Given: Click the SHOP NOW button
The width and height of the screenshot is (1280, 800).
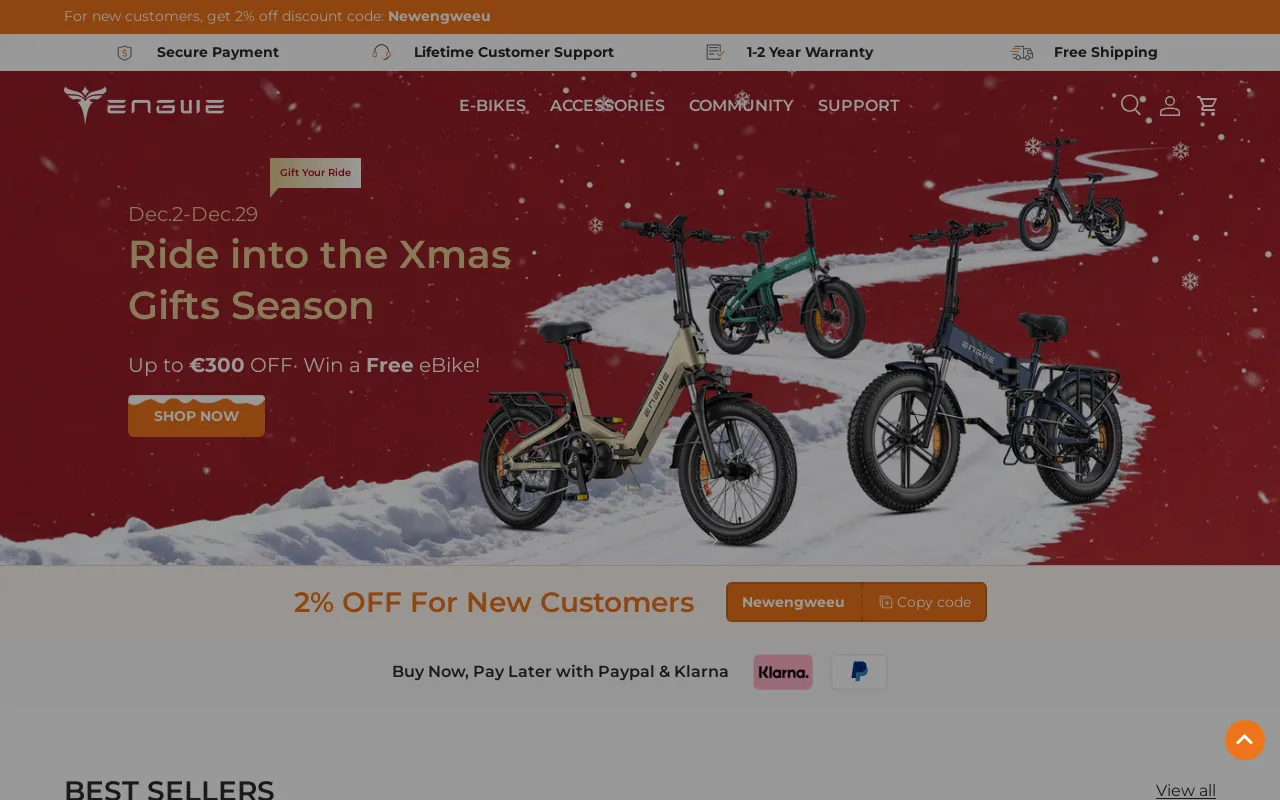Looking at the screenshot, I should (x=196, y=416).
